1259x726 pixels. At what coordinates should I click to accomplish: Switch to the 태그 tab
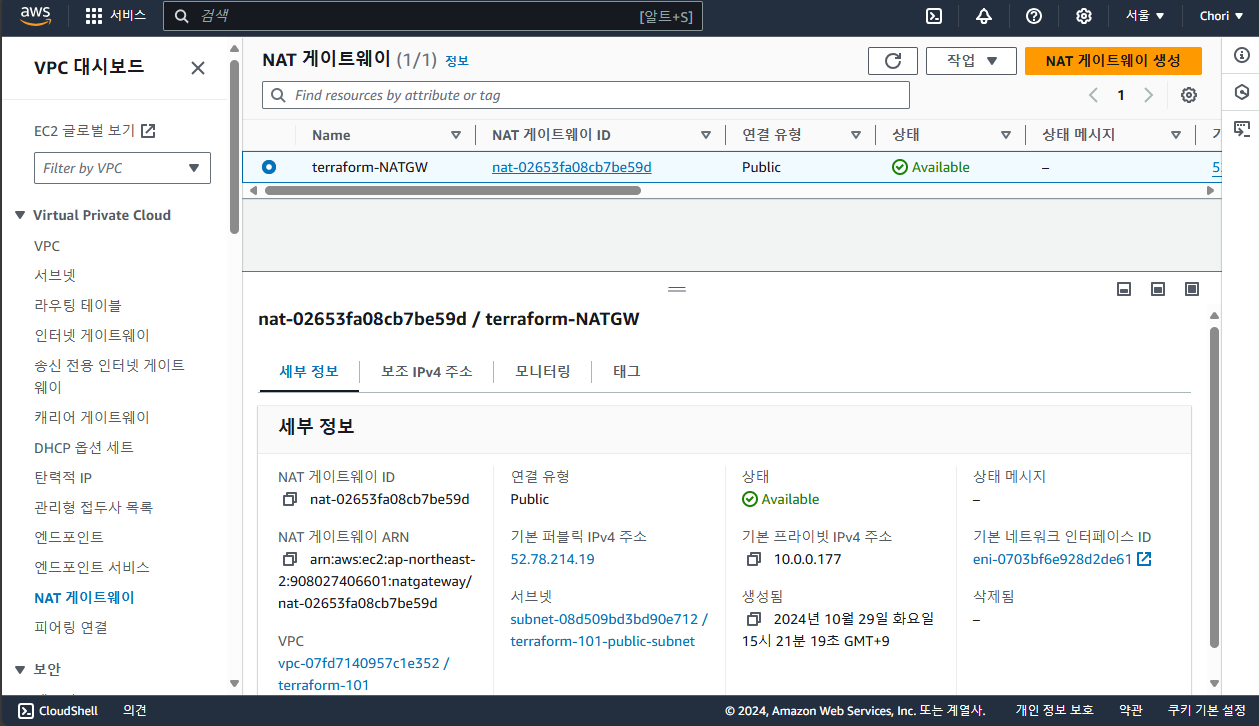(x=627, y=371)
